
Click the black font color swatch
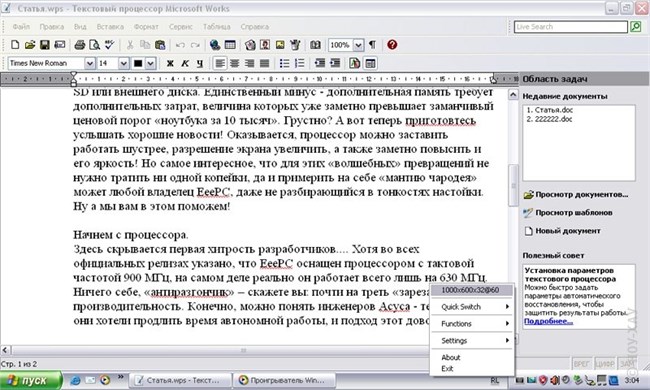tap(138, 63)
